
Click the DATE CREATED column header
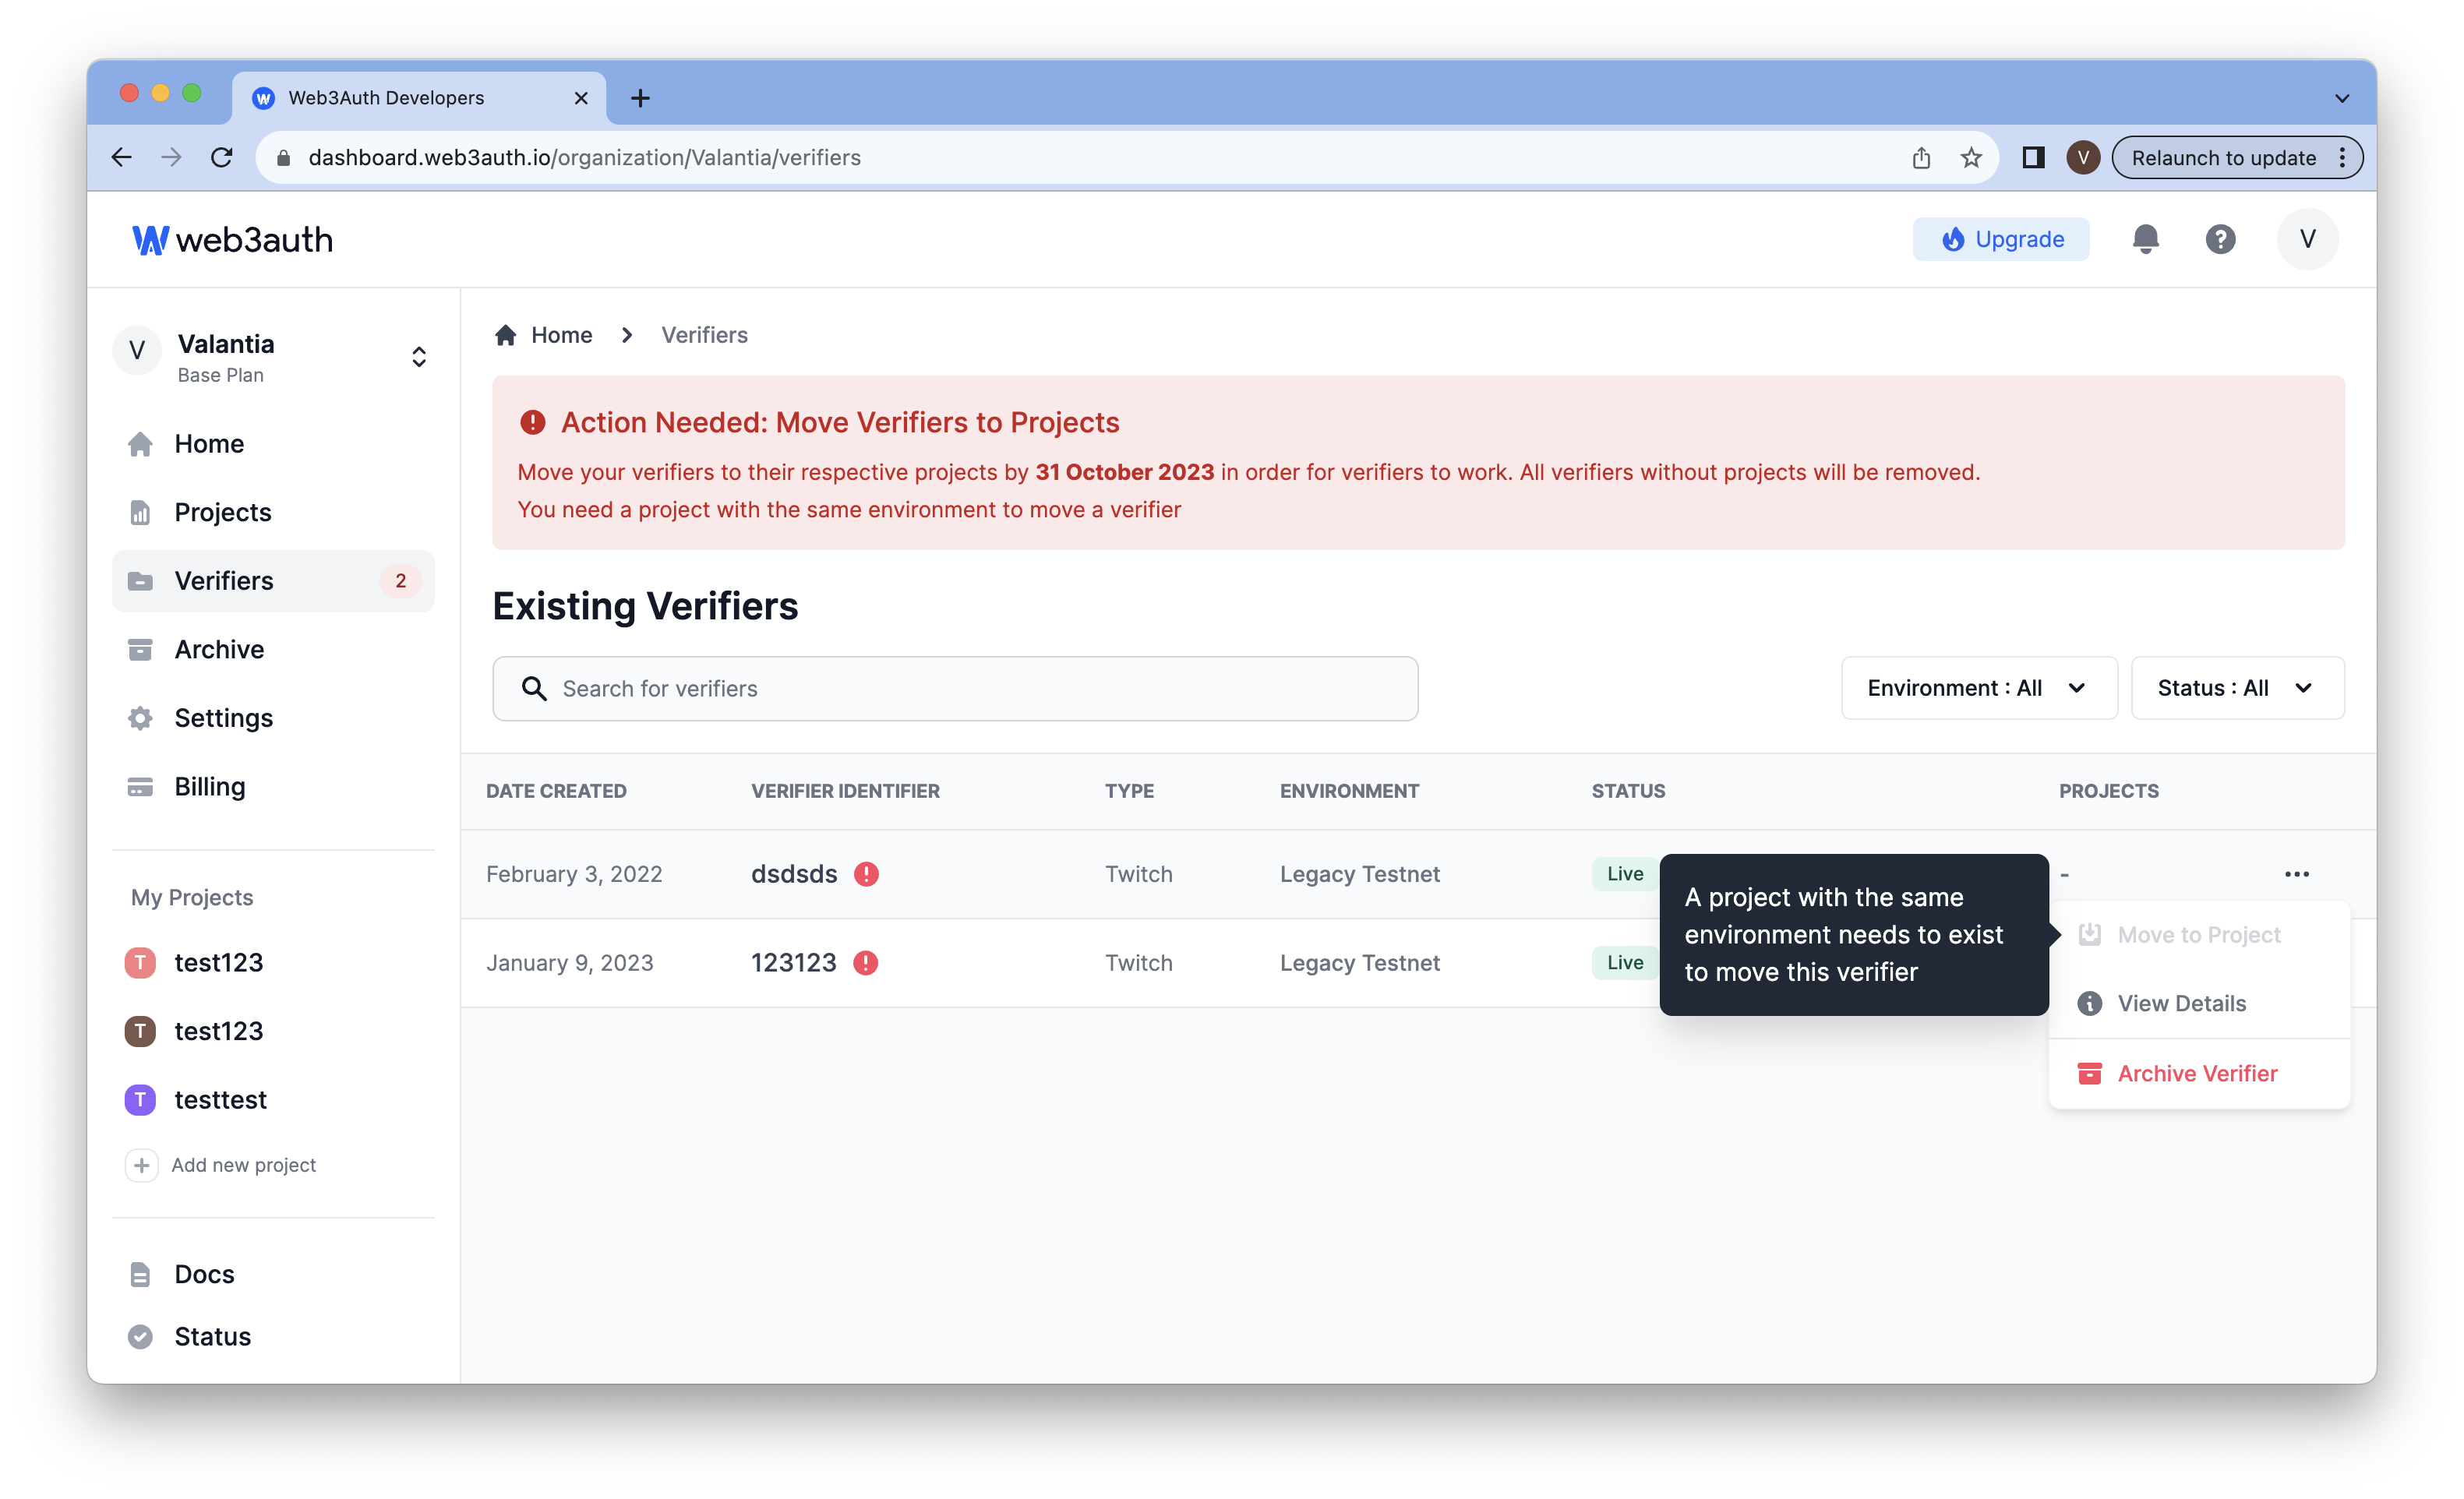556,791
